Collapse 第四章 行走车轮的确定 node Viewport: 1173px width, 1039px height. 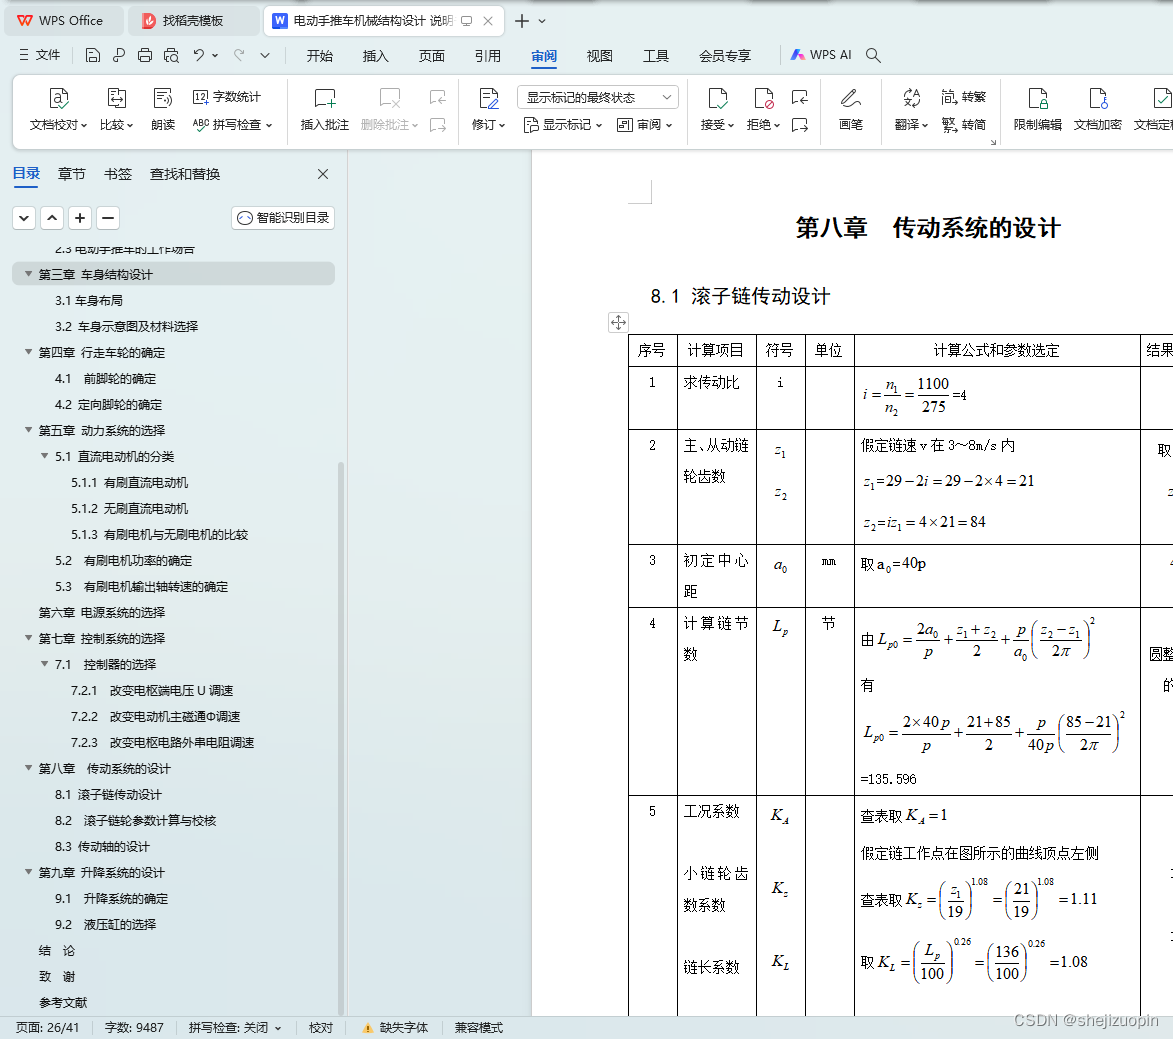coord(28,352)
